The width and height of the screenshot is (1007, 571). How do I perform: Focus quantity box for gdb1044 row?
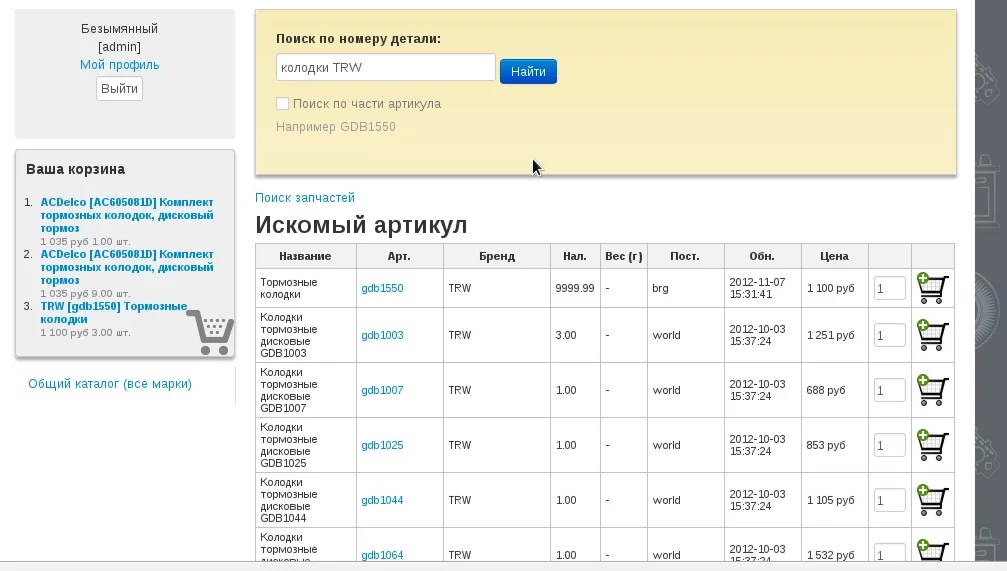point(889,500)
